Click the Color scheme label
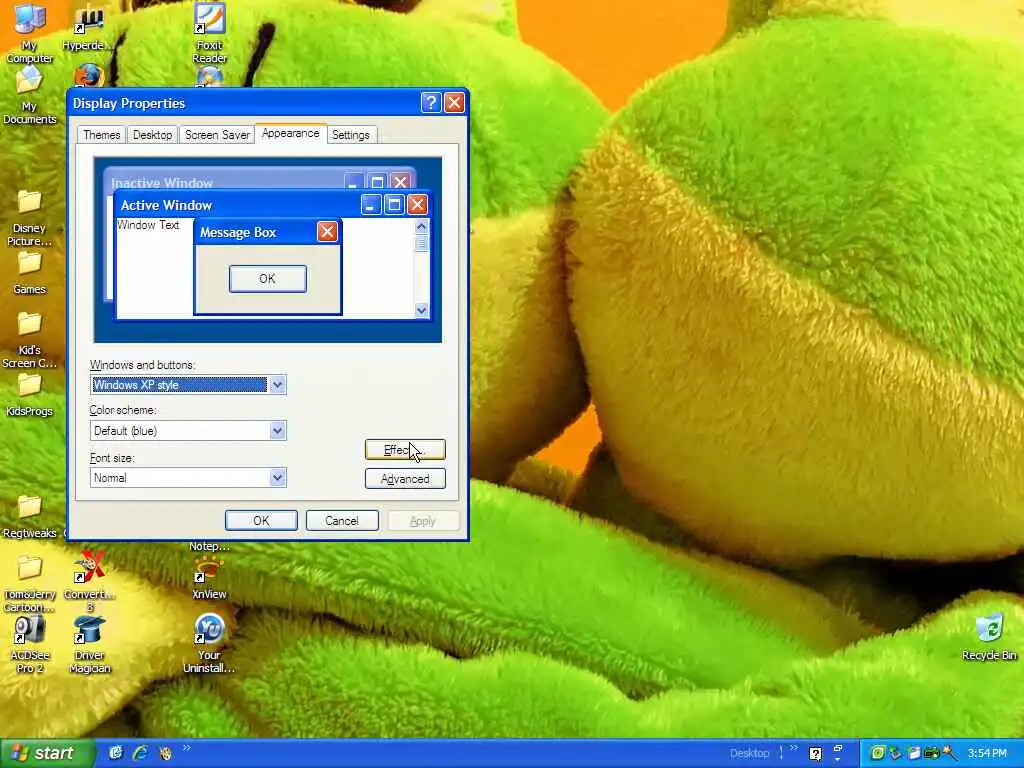 click(x=123, y=410)
